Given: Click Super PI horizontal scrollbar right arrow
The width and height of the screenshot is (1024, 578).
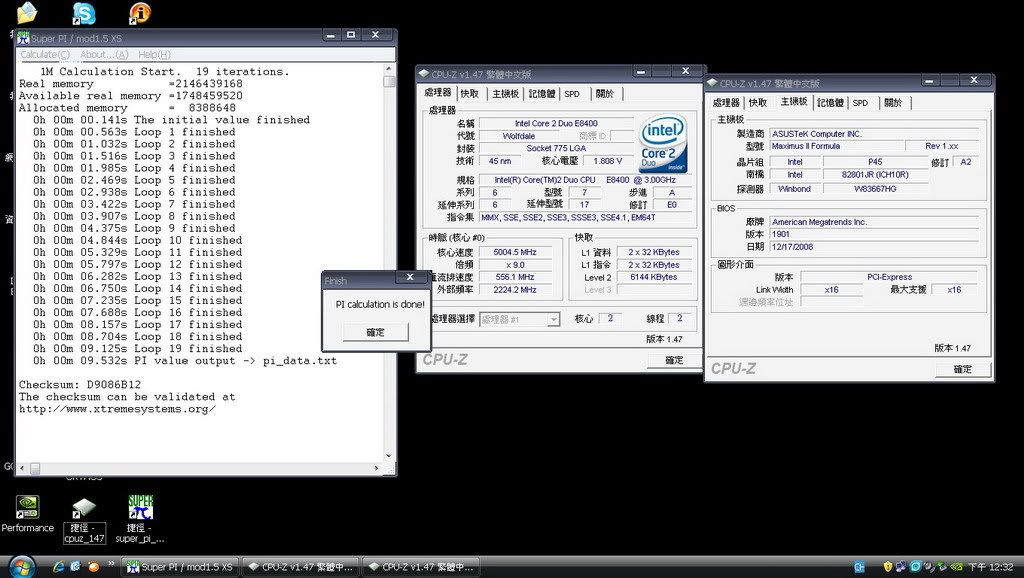Looking at the screenshot, I should coord(377,468).
